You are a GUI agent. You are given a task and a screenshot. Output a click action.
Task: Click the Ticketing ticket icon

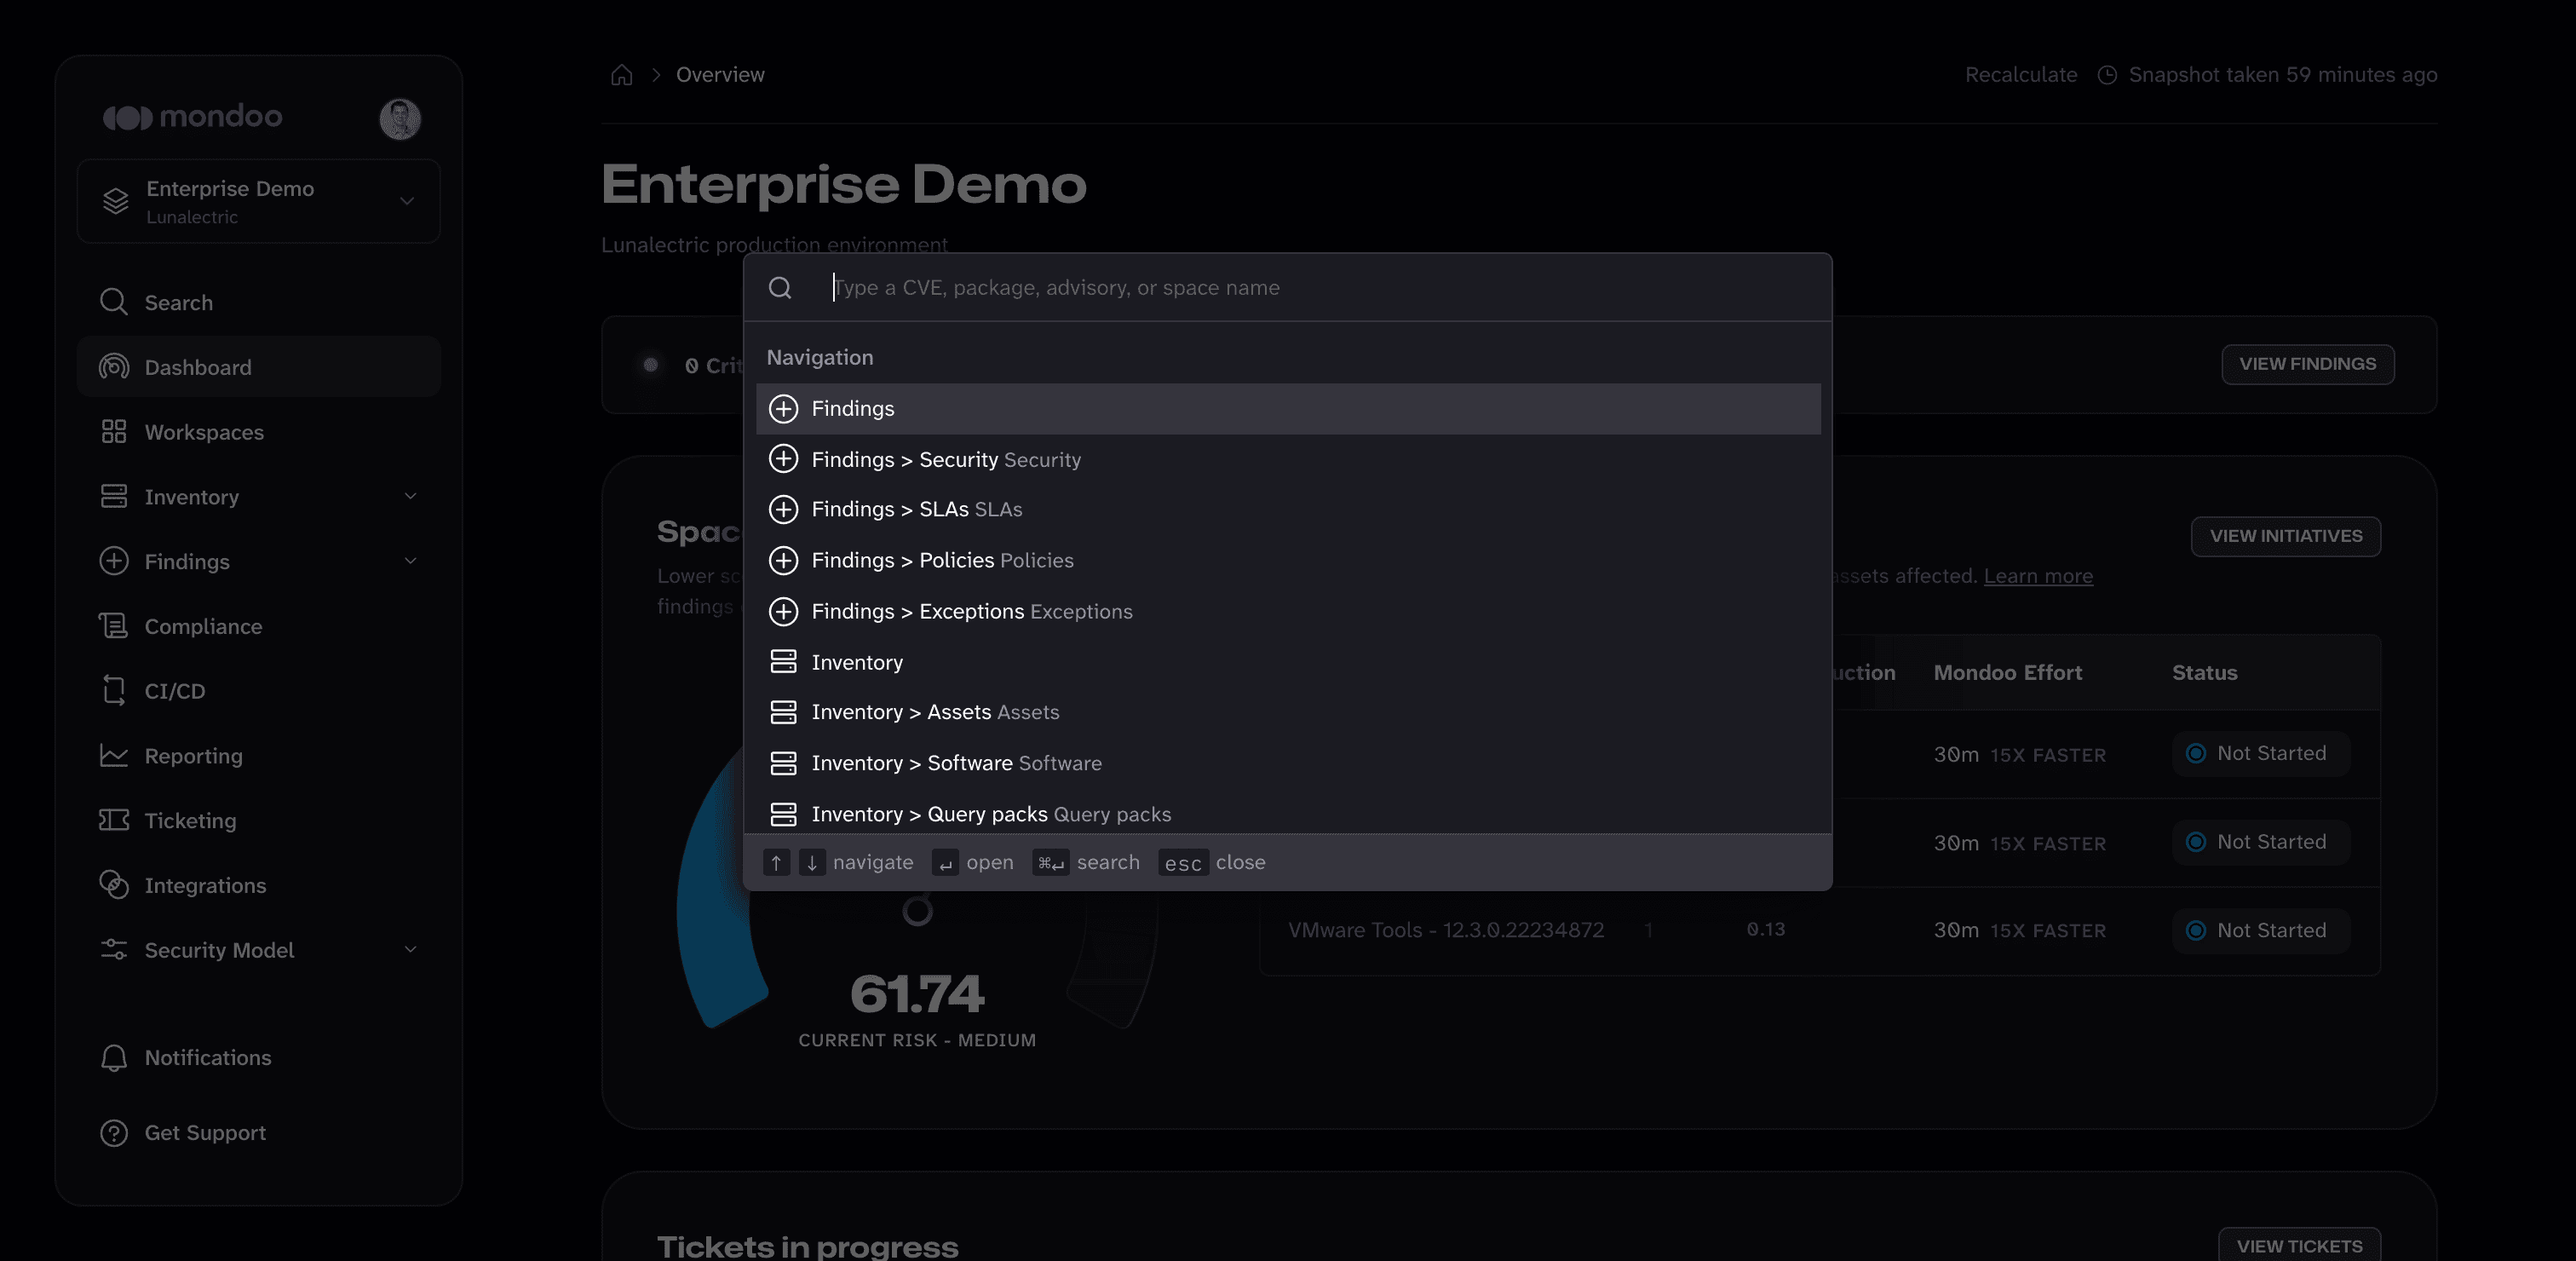coord(114,820)
